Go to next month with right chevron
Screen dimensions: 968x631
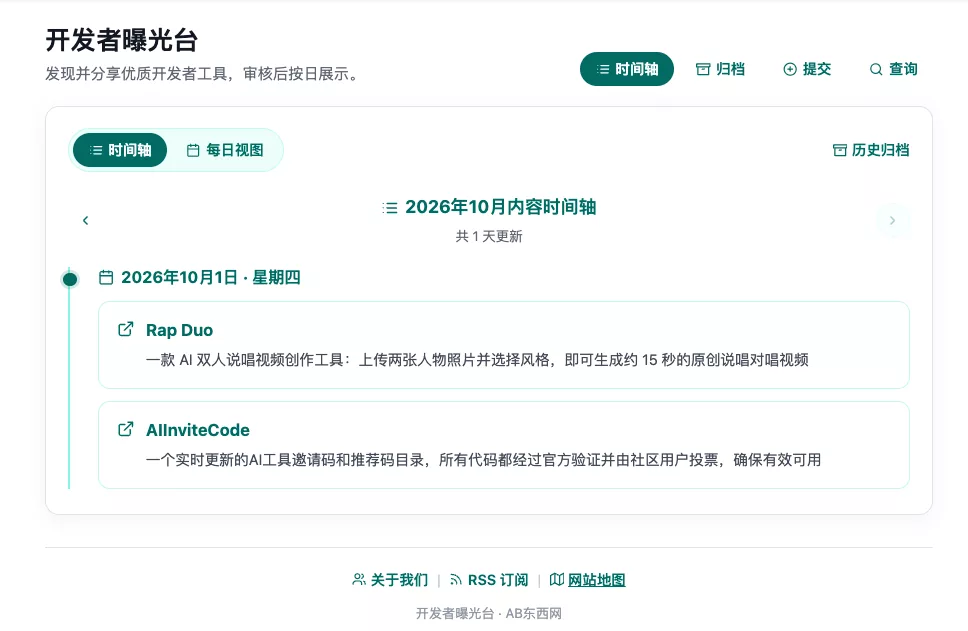pos(893,220)
